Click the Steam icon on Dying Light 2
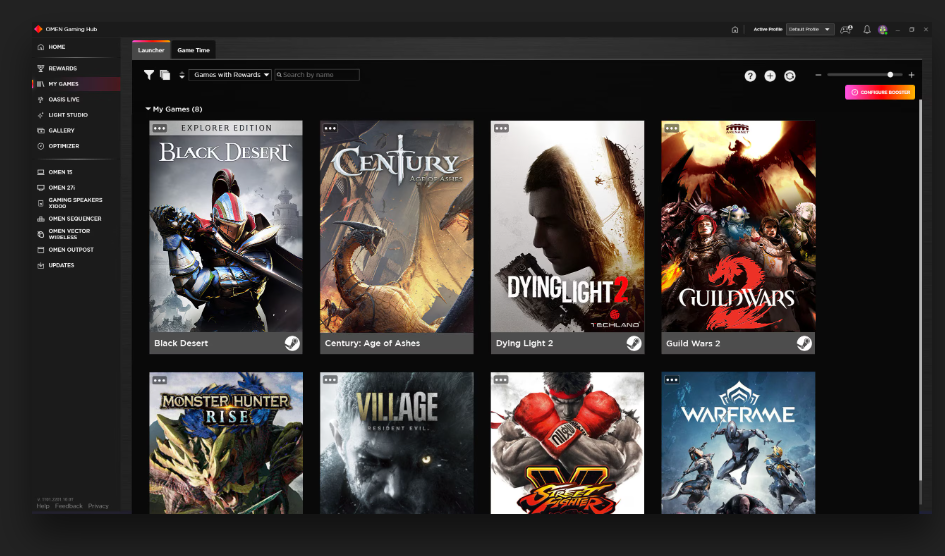945x556 pixels. pyautogui.click(x=633, y=343)
